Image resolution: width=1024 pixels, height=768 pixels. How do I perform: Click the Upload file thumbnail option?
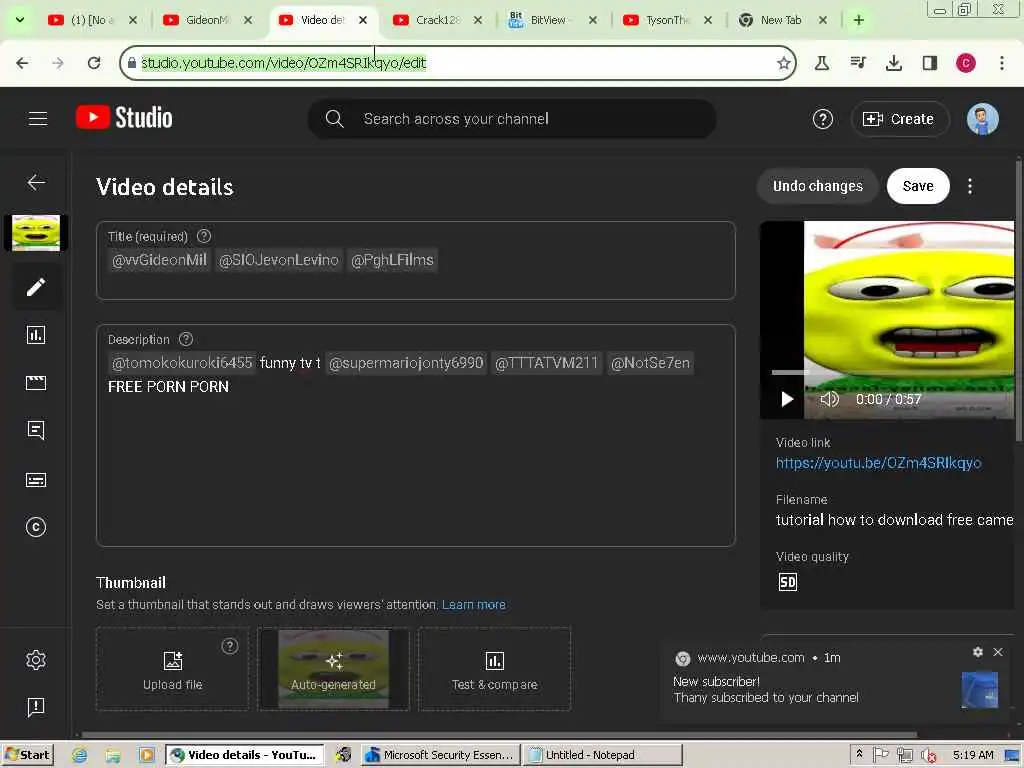172,669
